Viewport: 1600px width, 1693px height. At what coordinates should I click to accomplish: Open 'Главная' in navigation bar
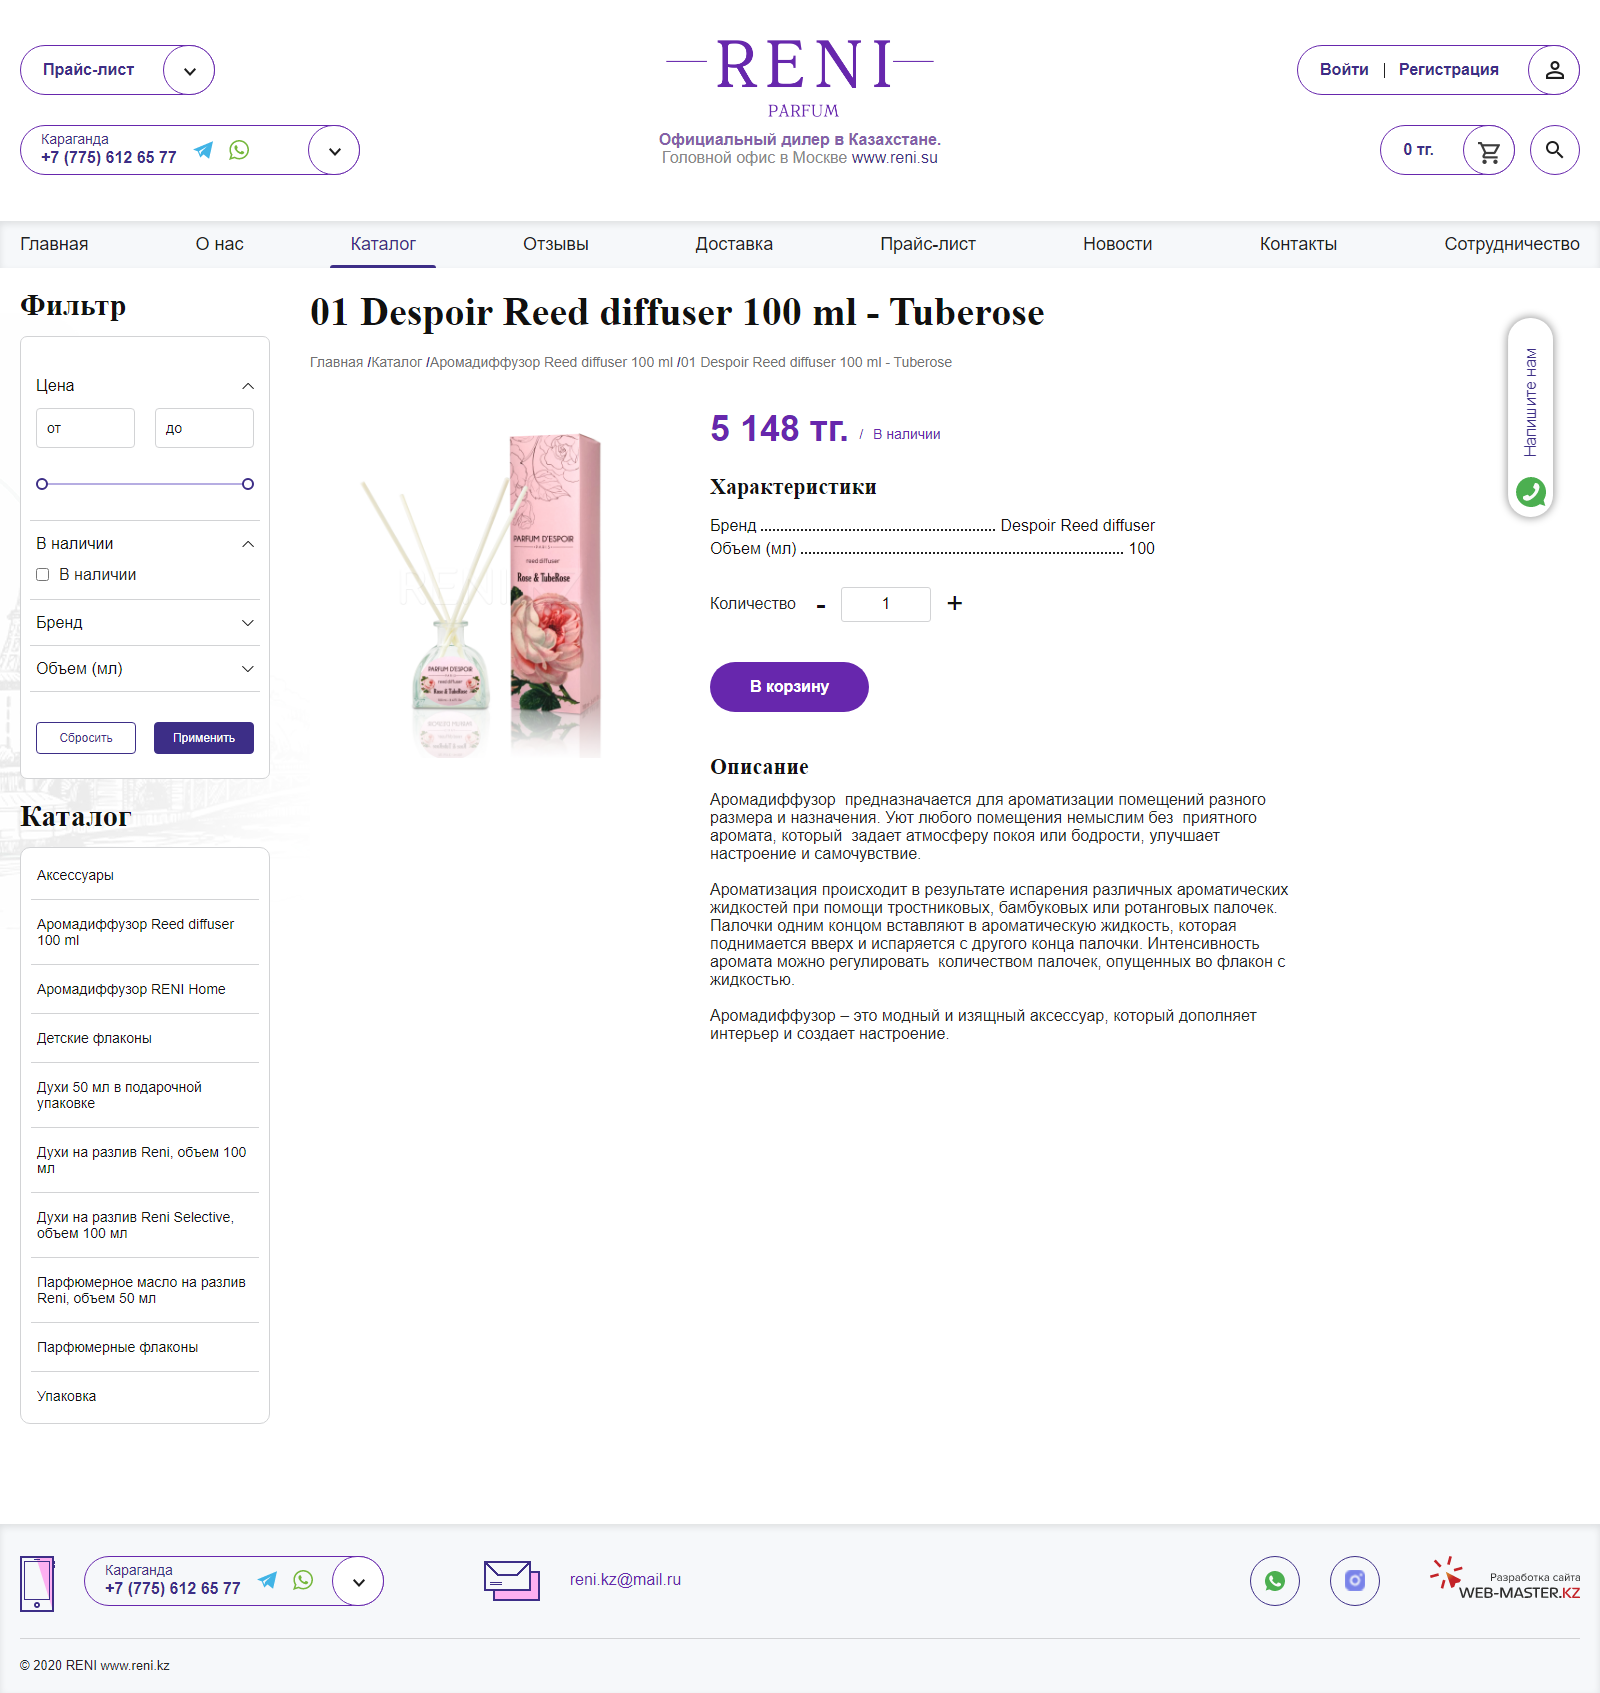point(54,244)
